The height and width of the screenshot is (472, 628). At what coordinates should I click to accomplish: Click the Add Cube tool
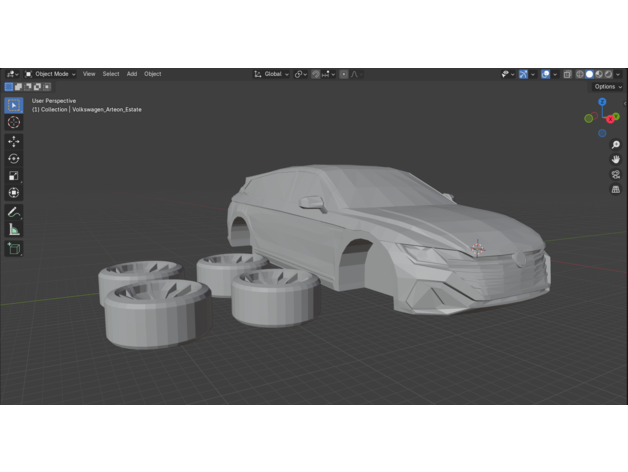(x=14, y=248)
